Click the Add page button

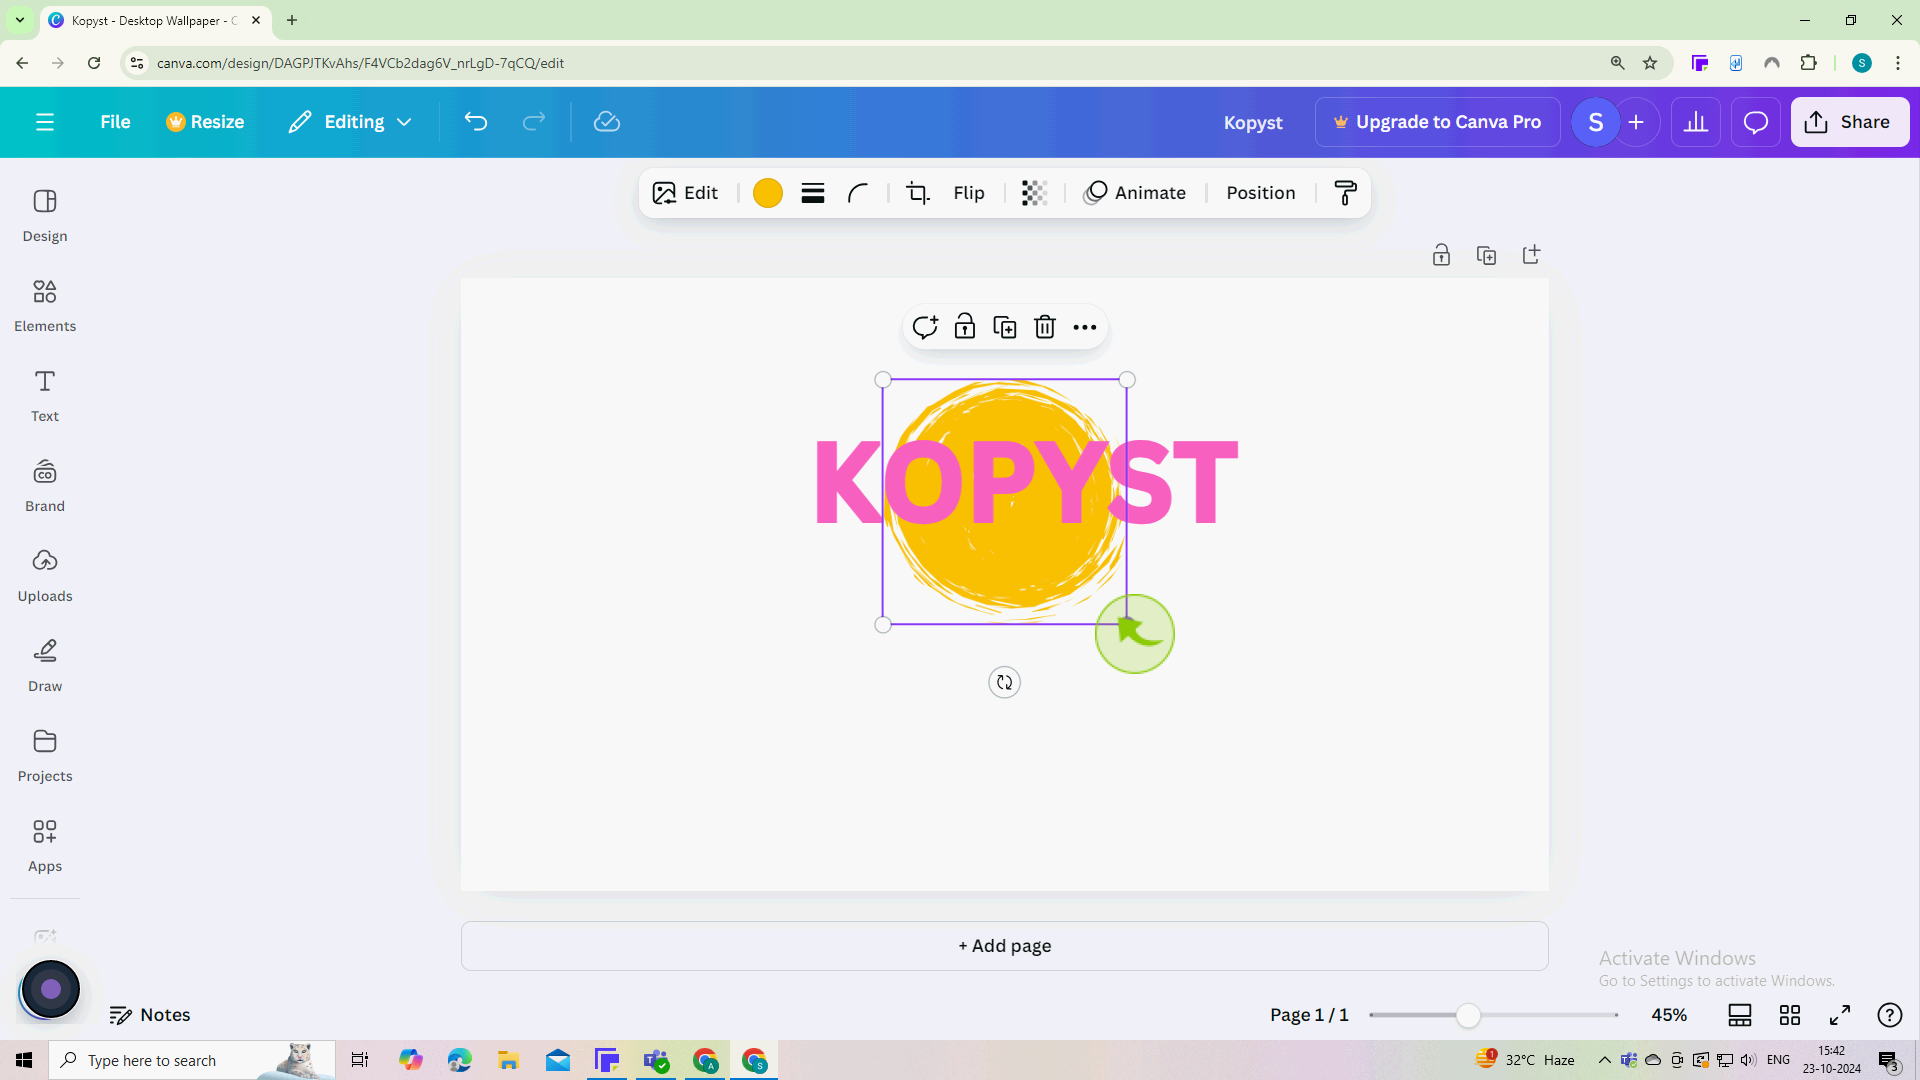pos(1005,945)
